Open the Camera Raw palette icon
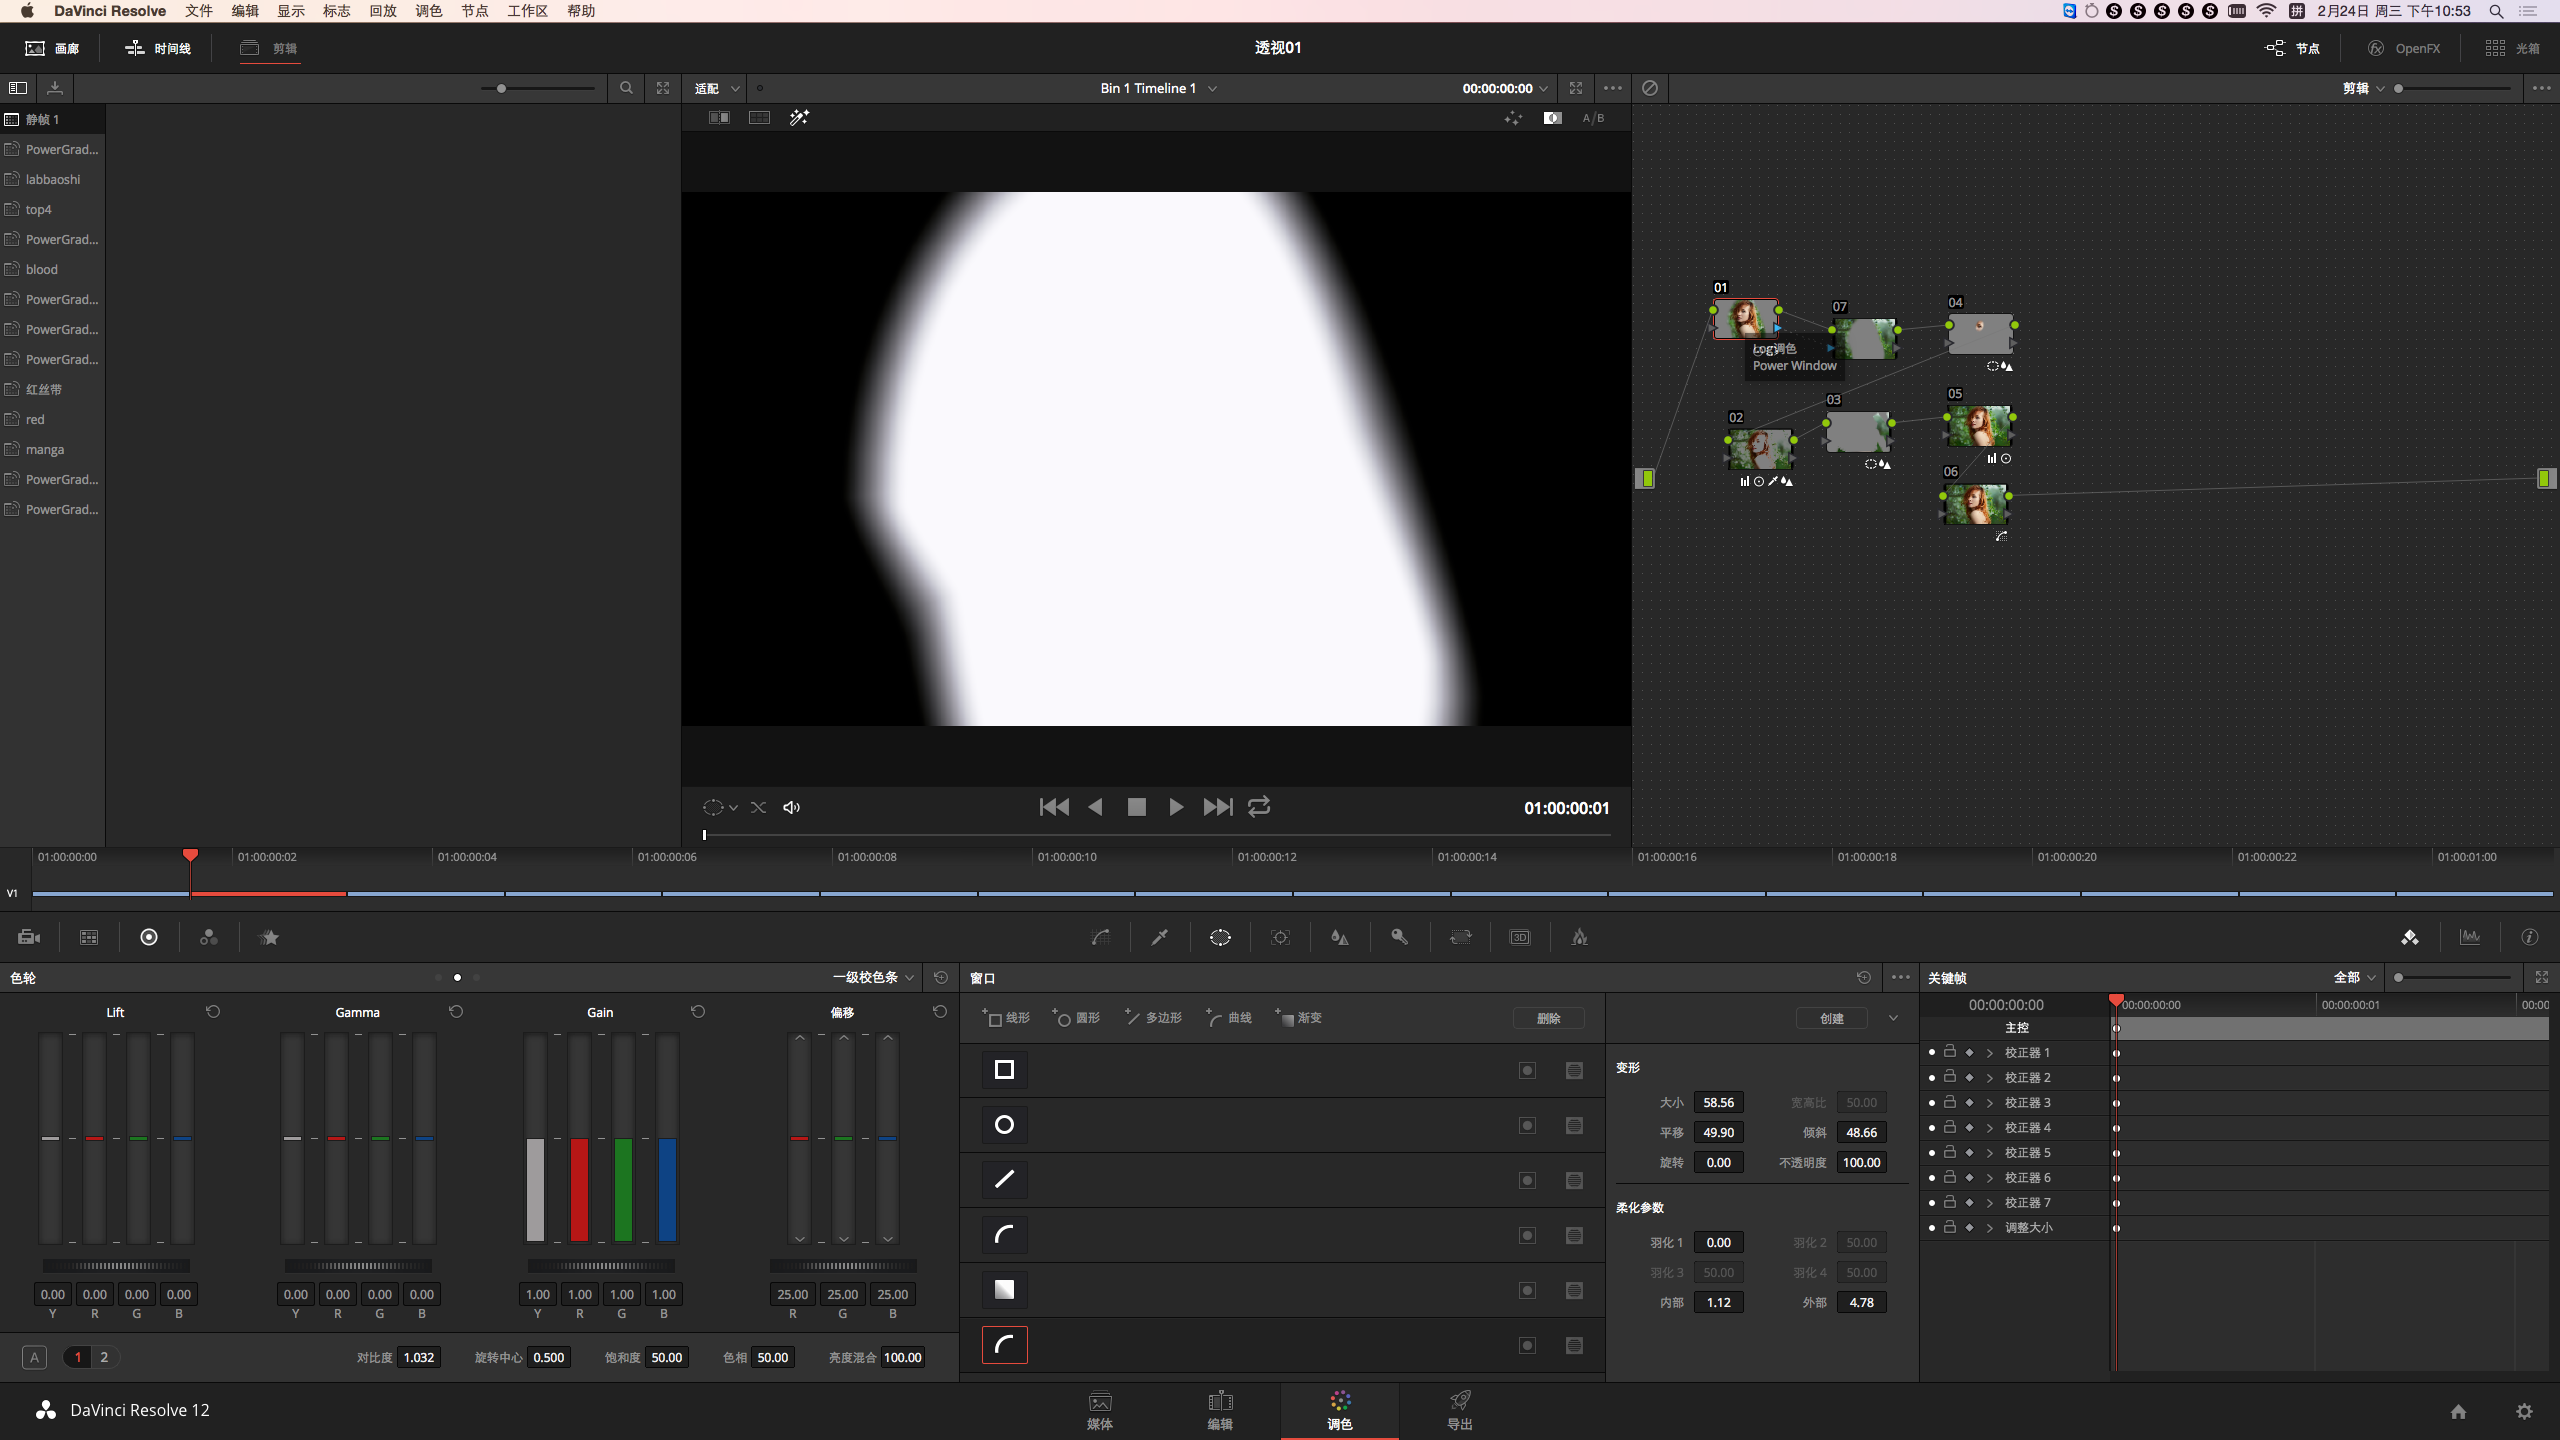Image resolution: width=2560 pixels, height=1440 pixels. point(29,937)
